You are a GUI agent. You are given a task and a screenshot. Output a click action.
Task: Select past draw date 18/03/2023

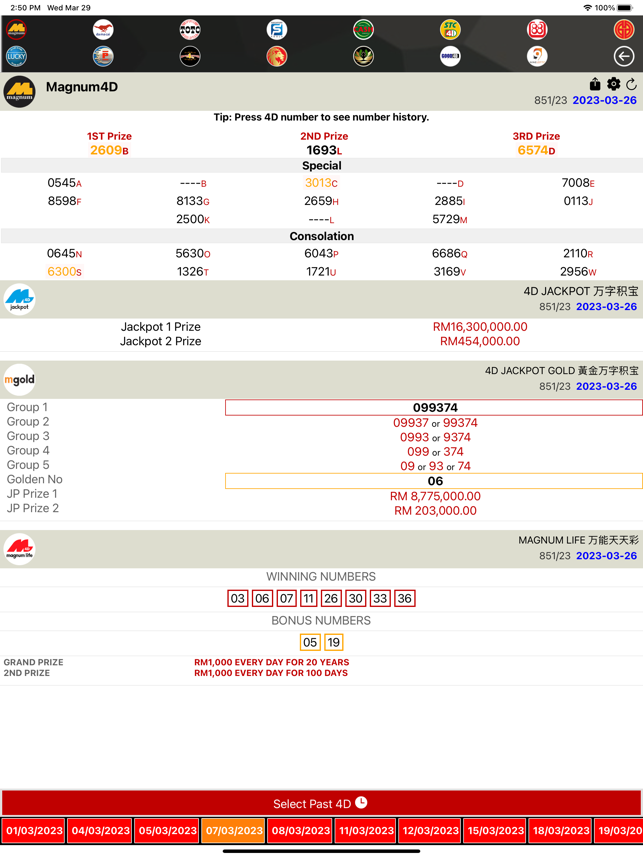(561, 831)
